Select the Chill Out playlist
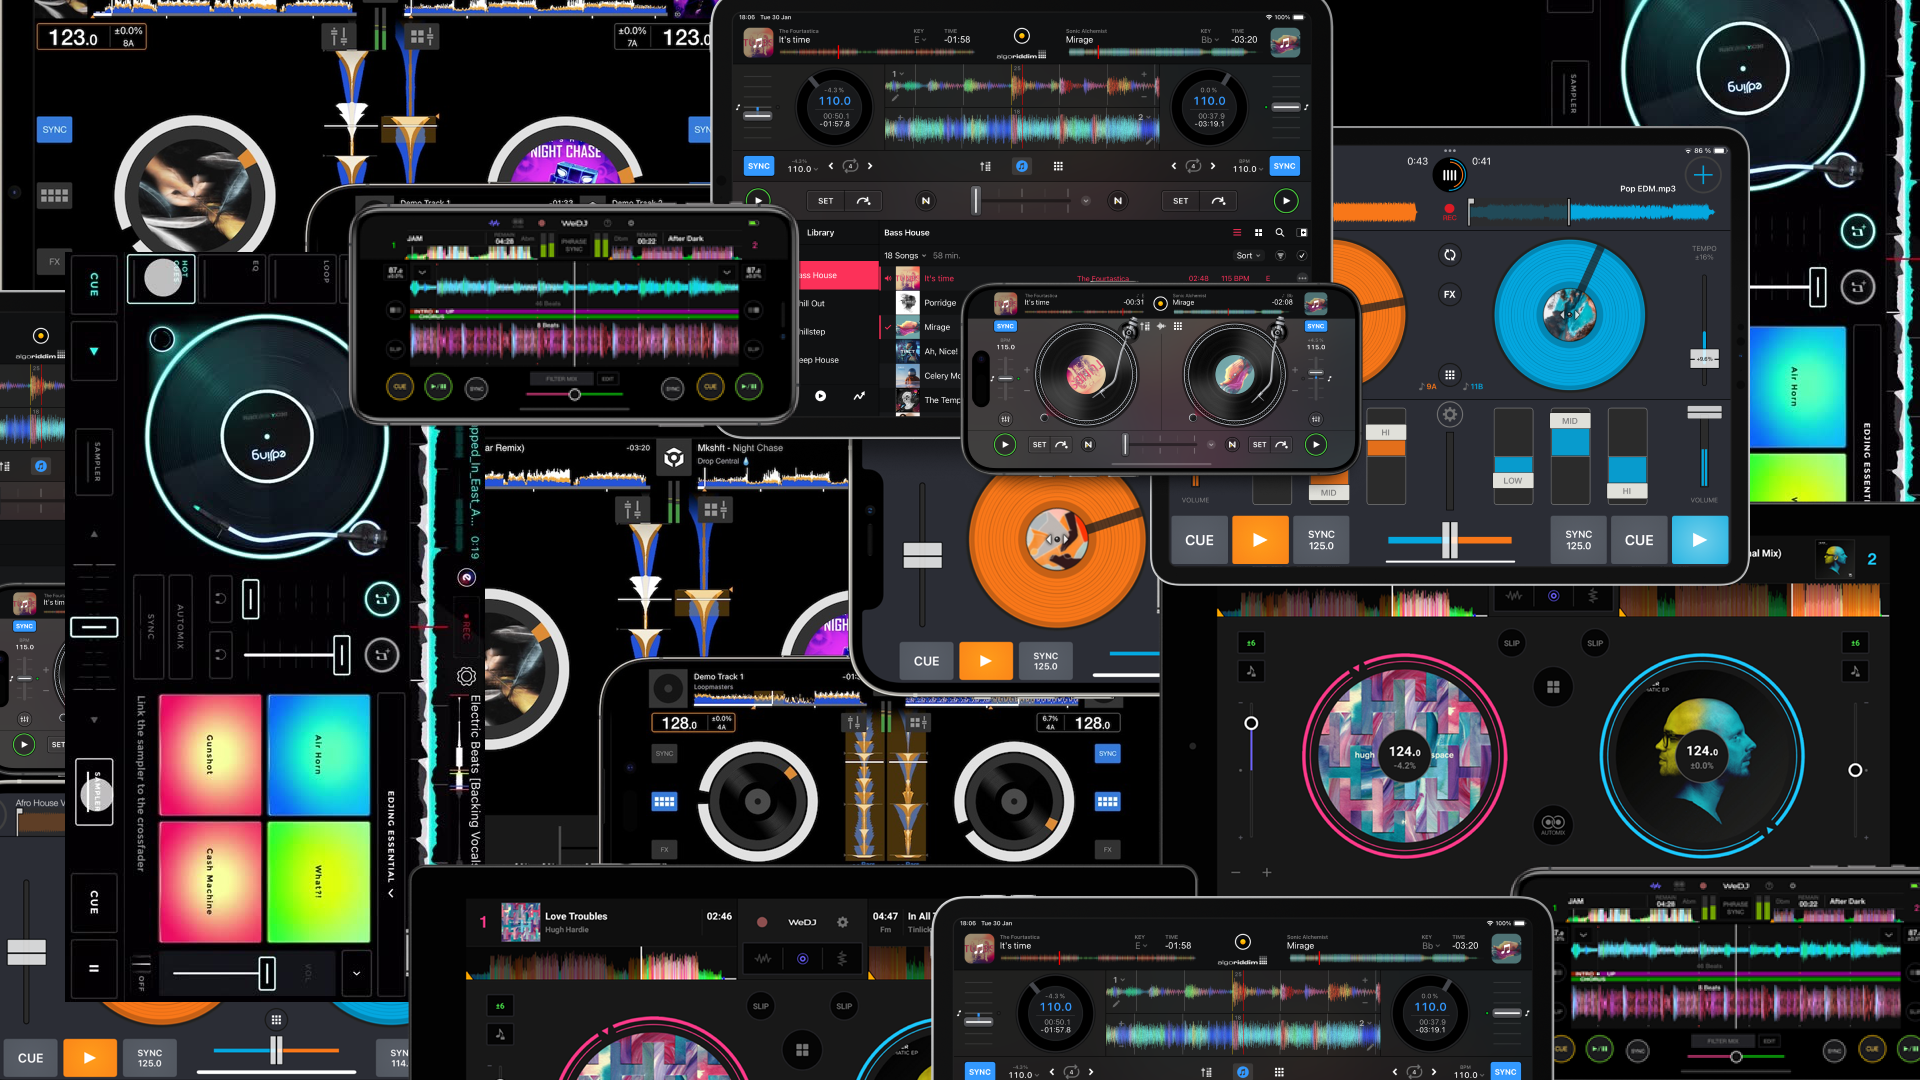The image size is (1920, 1080). pyautogui.click(x=812, y=303)
